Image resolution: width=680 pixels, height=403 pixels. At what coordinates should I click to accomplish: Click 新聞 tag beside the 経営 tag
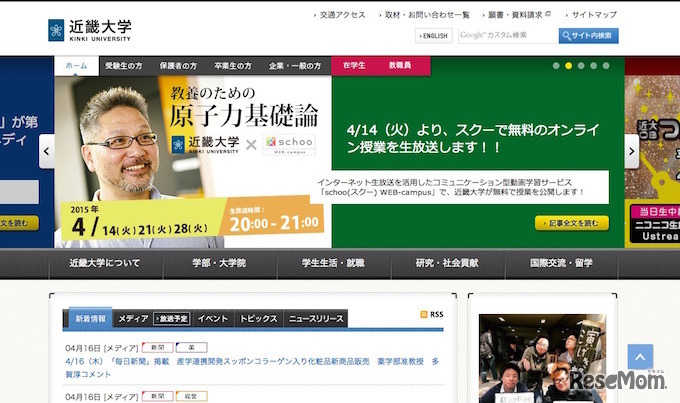click(157, 396)
